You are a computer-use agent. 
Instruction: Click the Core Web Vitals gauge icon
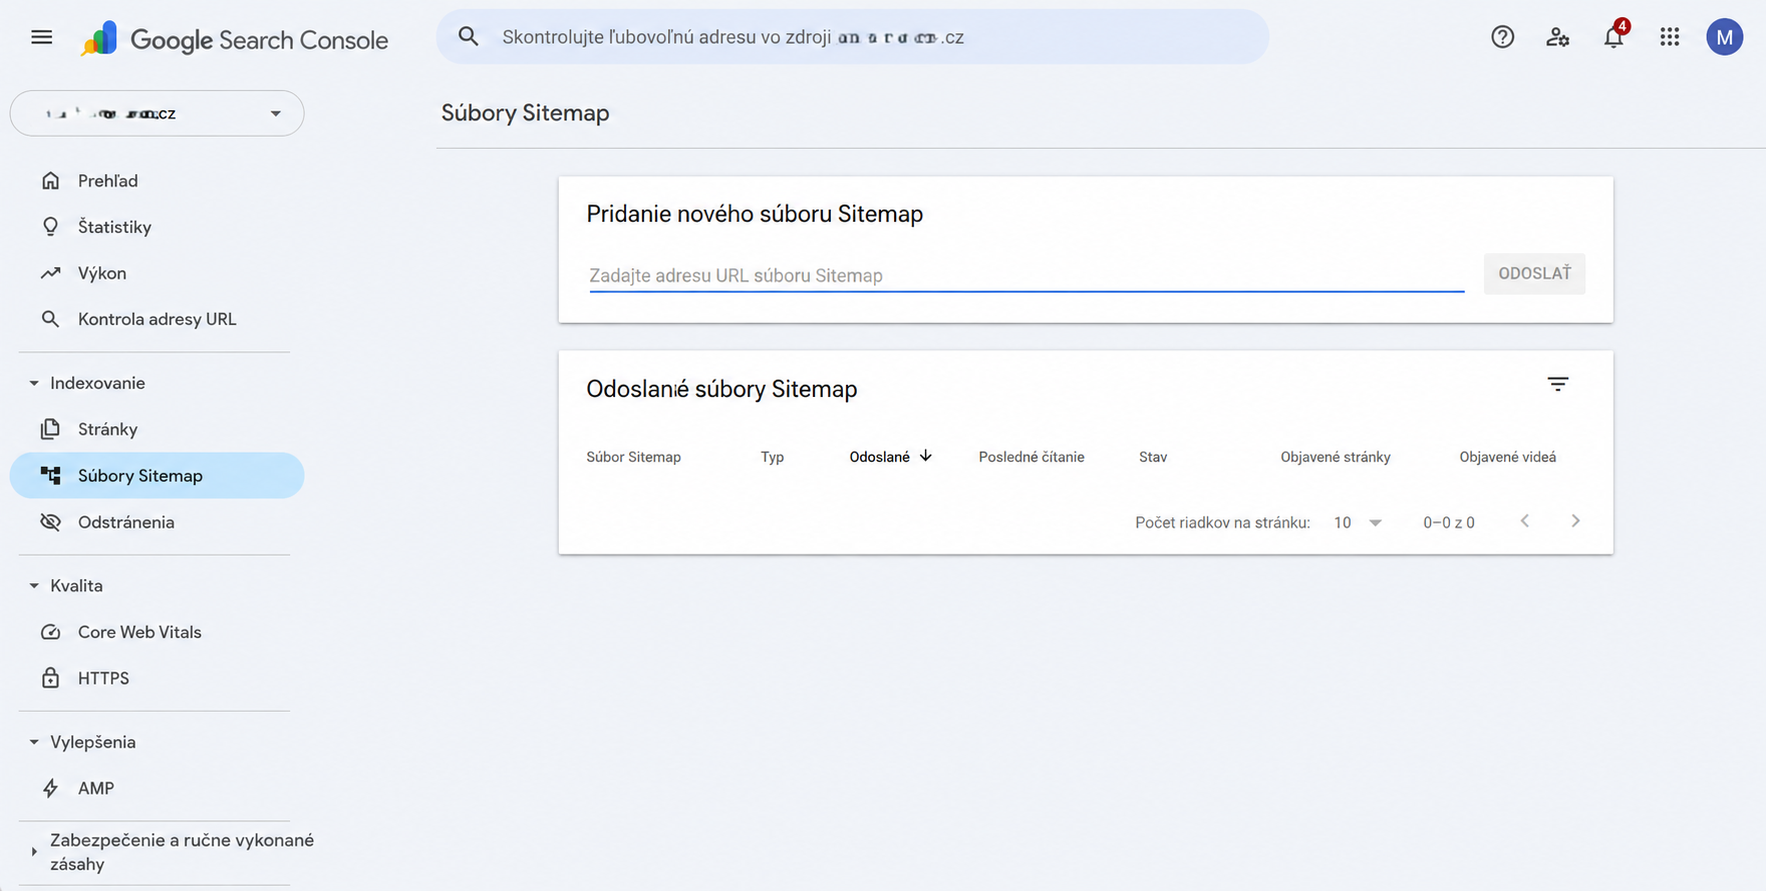50,632
